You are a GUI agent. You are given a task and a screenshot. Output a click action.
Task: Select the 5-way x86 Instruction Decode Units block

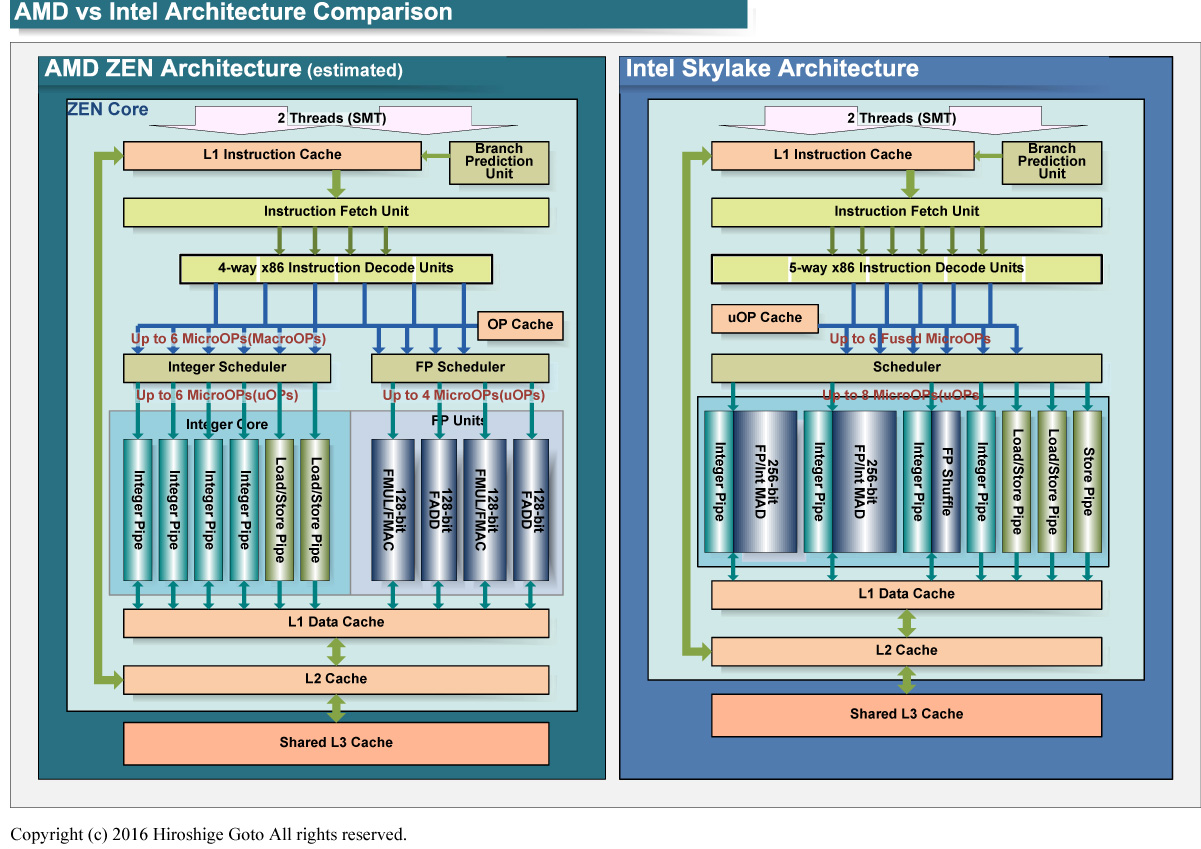click(x=906, y=268)
